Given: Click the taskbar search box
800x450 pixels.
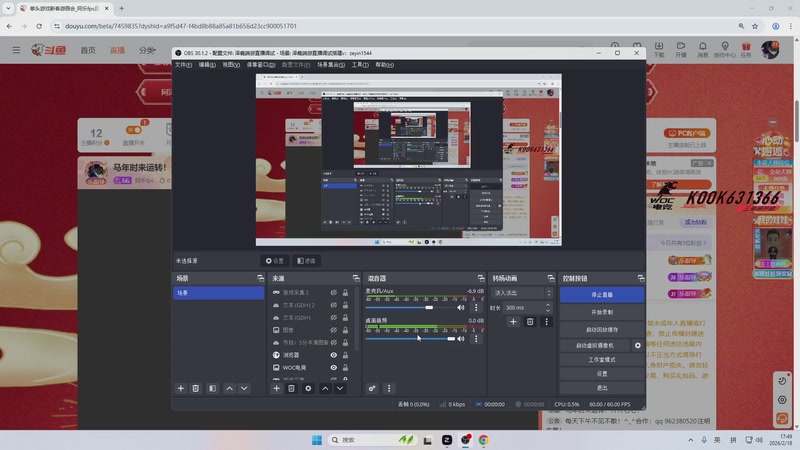Looking at the screenshot, I should coord(371,440).
